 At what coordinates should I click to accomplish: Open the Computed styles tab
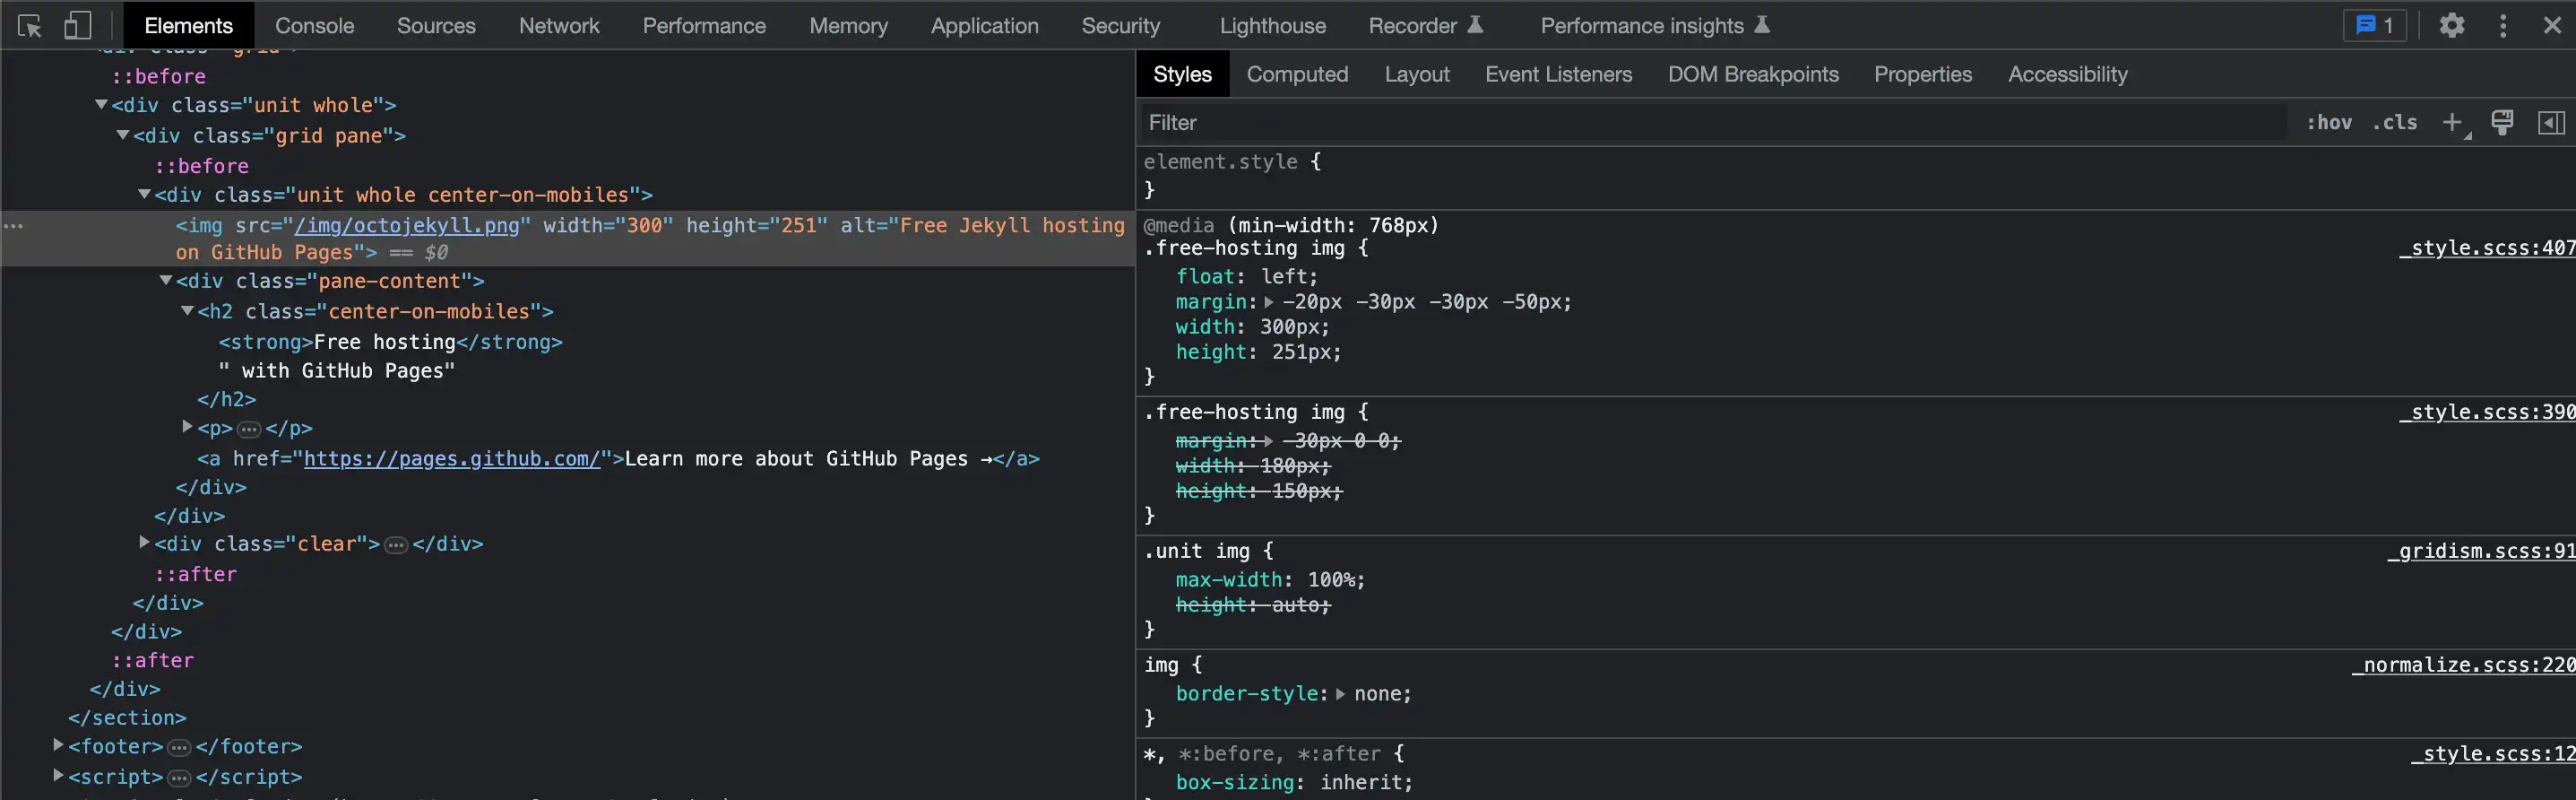click(x=1297, y=74)
